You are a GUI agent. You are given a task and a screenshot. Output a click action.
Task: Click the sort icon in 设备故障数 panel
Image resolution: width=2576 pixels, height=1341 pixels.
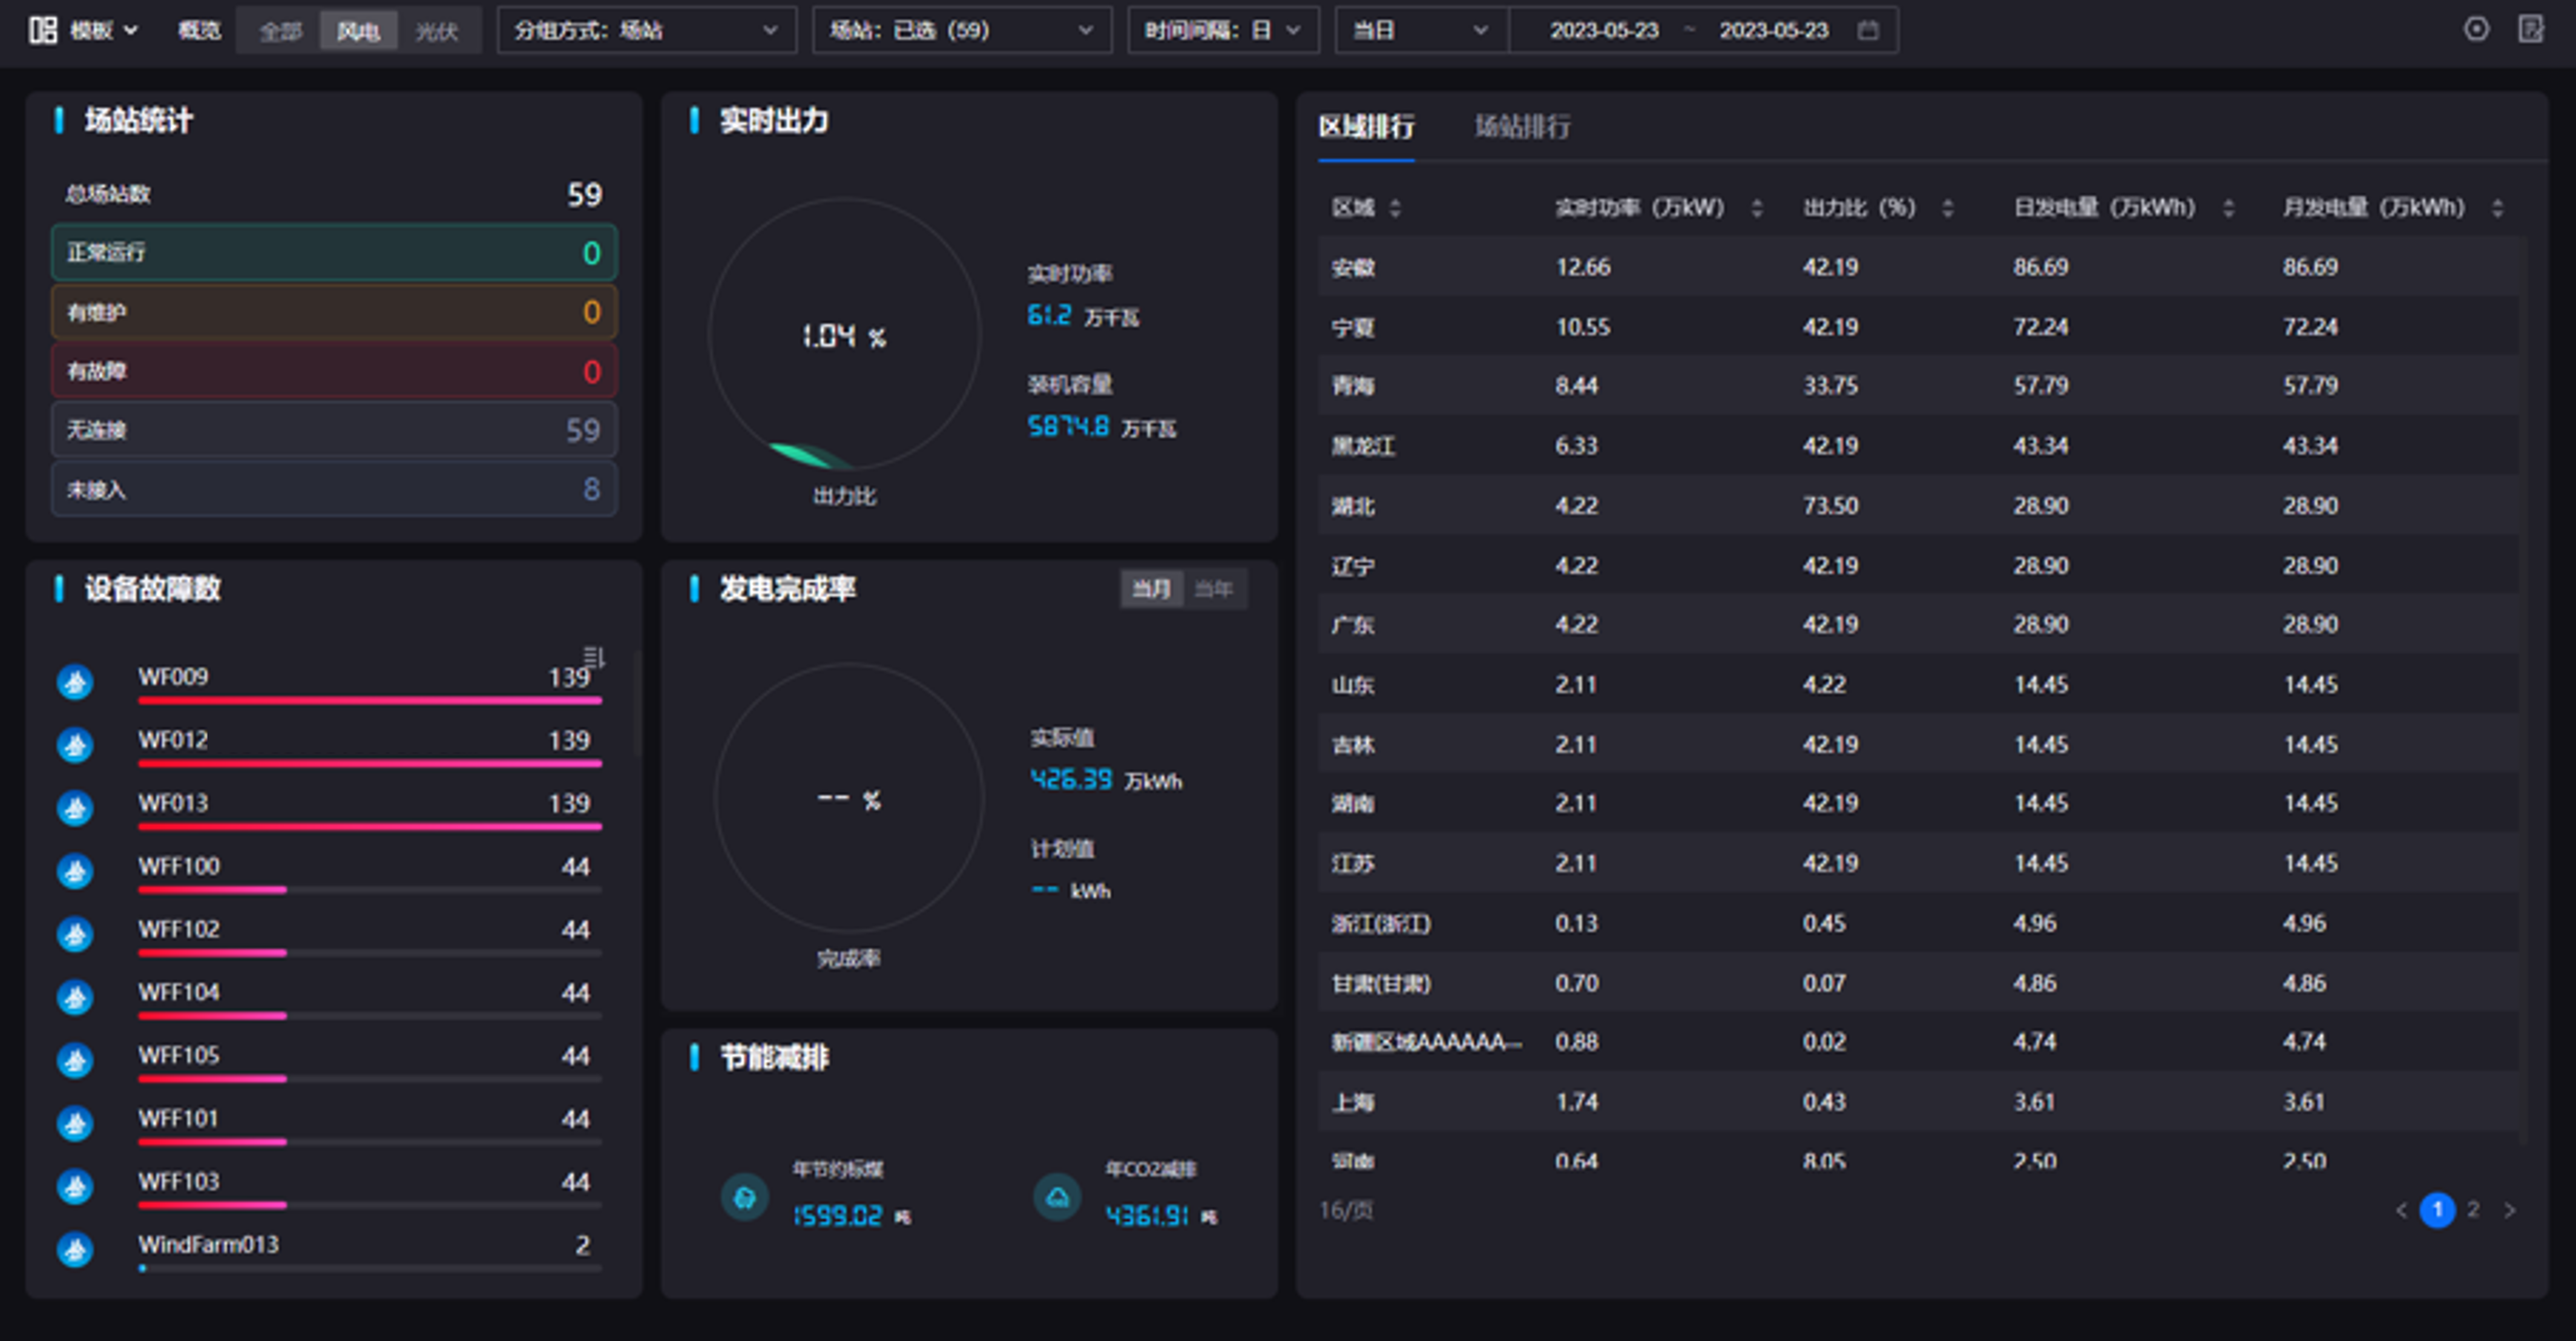point(594,656)
